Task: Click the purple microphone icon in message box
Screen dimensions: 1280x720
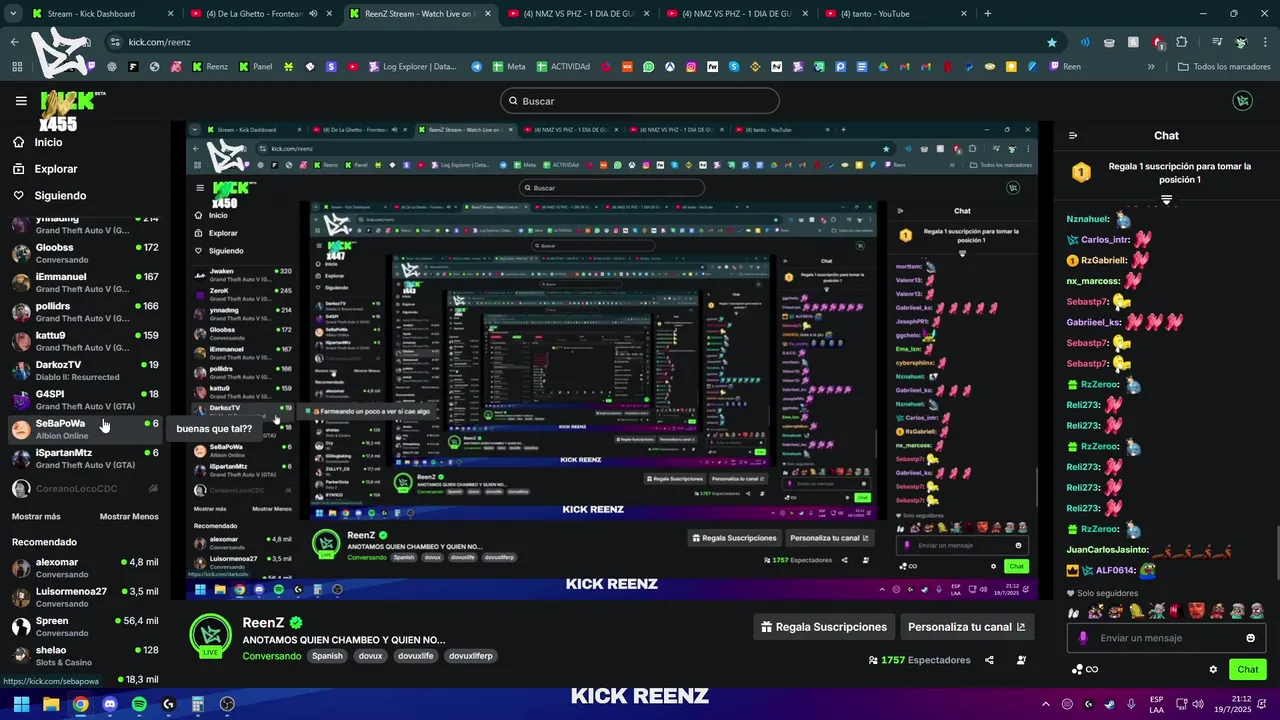Action: 1083,638
